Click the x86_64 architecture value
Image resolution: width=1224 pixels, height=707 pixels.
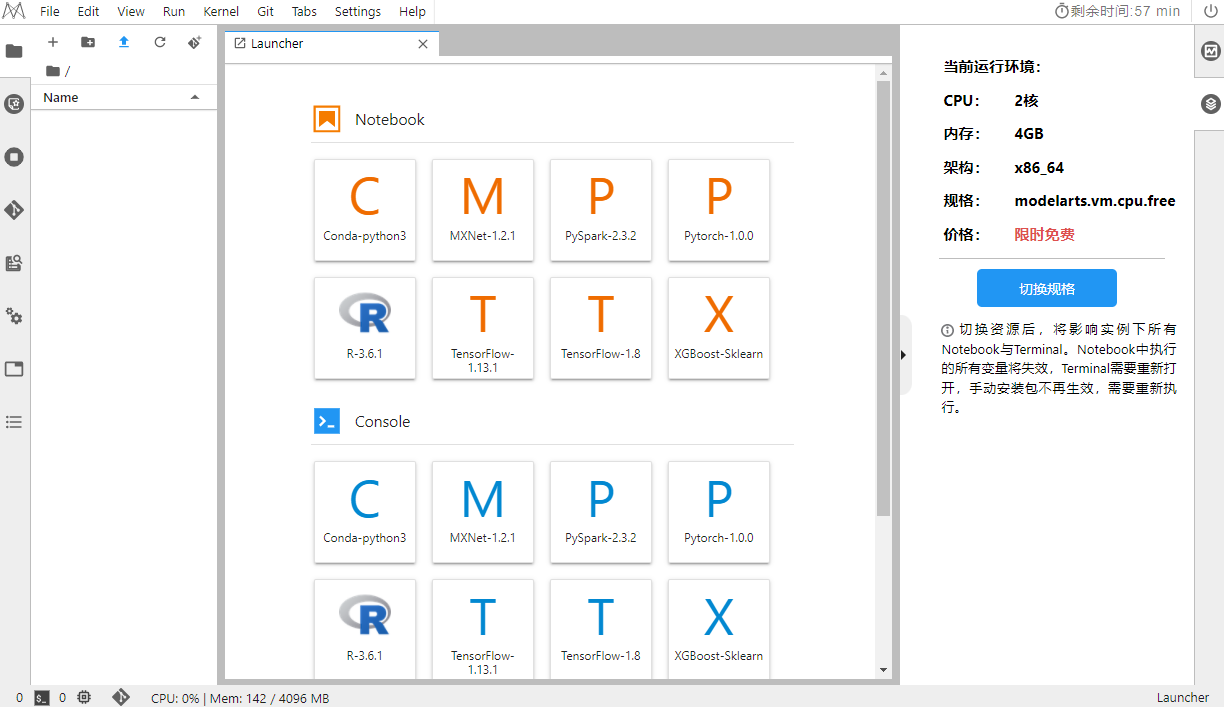[x=1039, y=168]
